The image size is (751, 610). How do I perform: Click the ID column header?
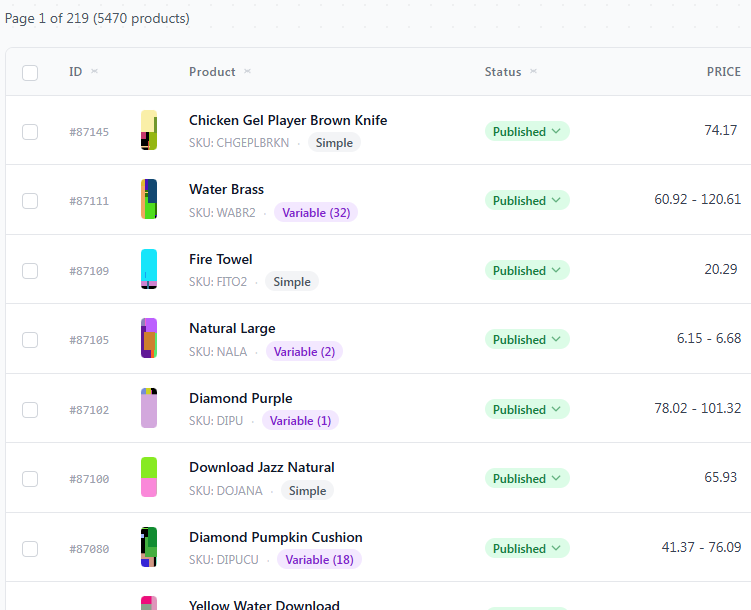pos(76,72)
